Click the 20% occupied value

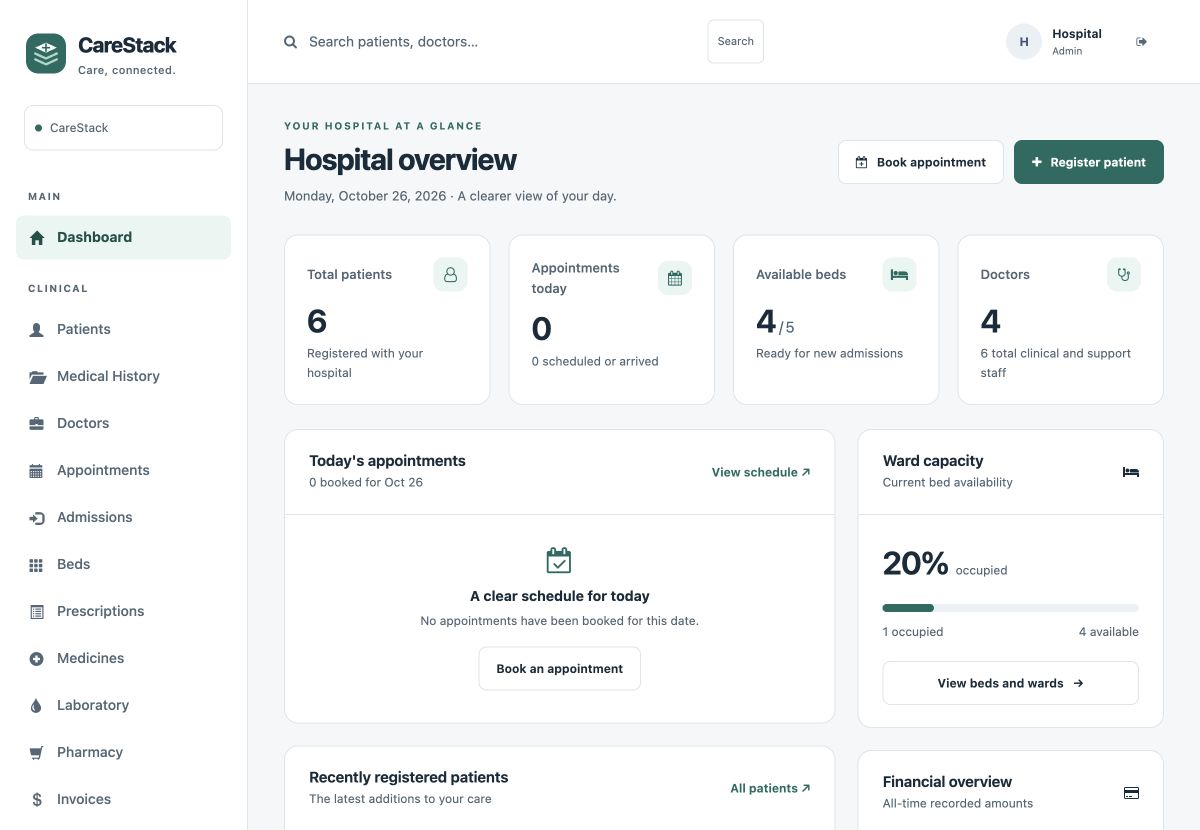[x=915, y=564]
